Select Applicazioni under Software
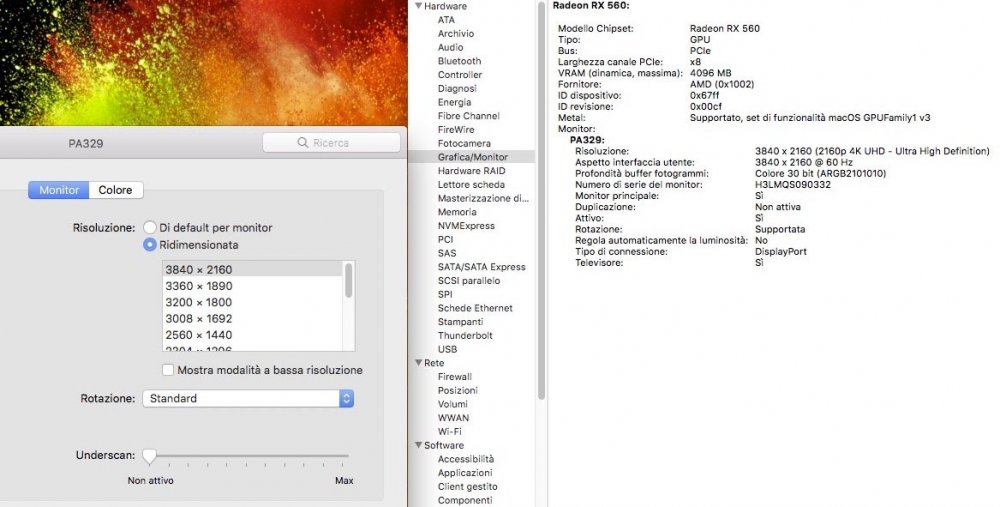The width and height of the screenshot is (1000, 507). tap(465, 473)
